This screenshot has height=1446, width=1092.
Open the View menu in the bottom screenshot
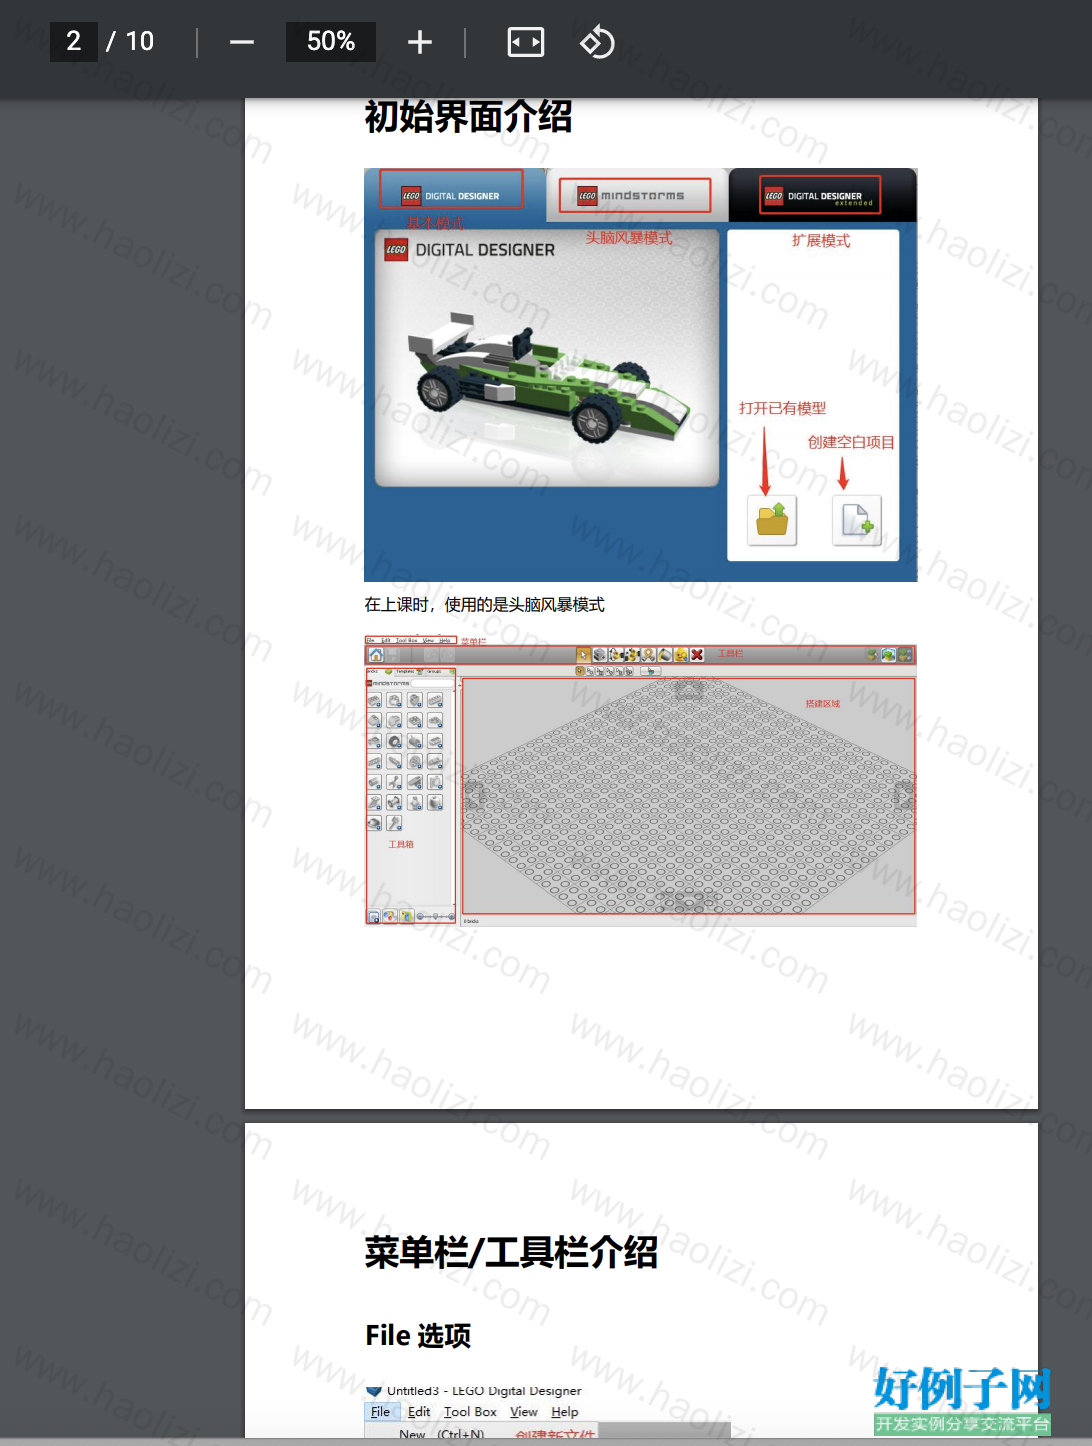click(524, 1412)
